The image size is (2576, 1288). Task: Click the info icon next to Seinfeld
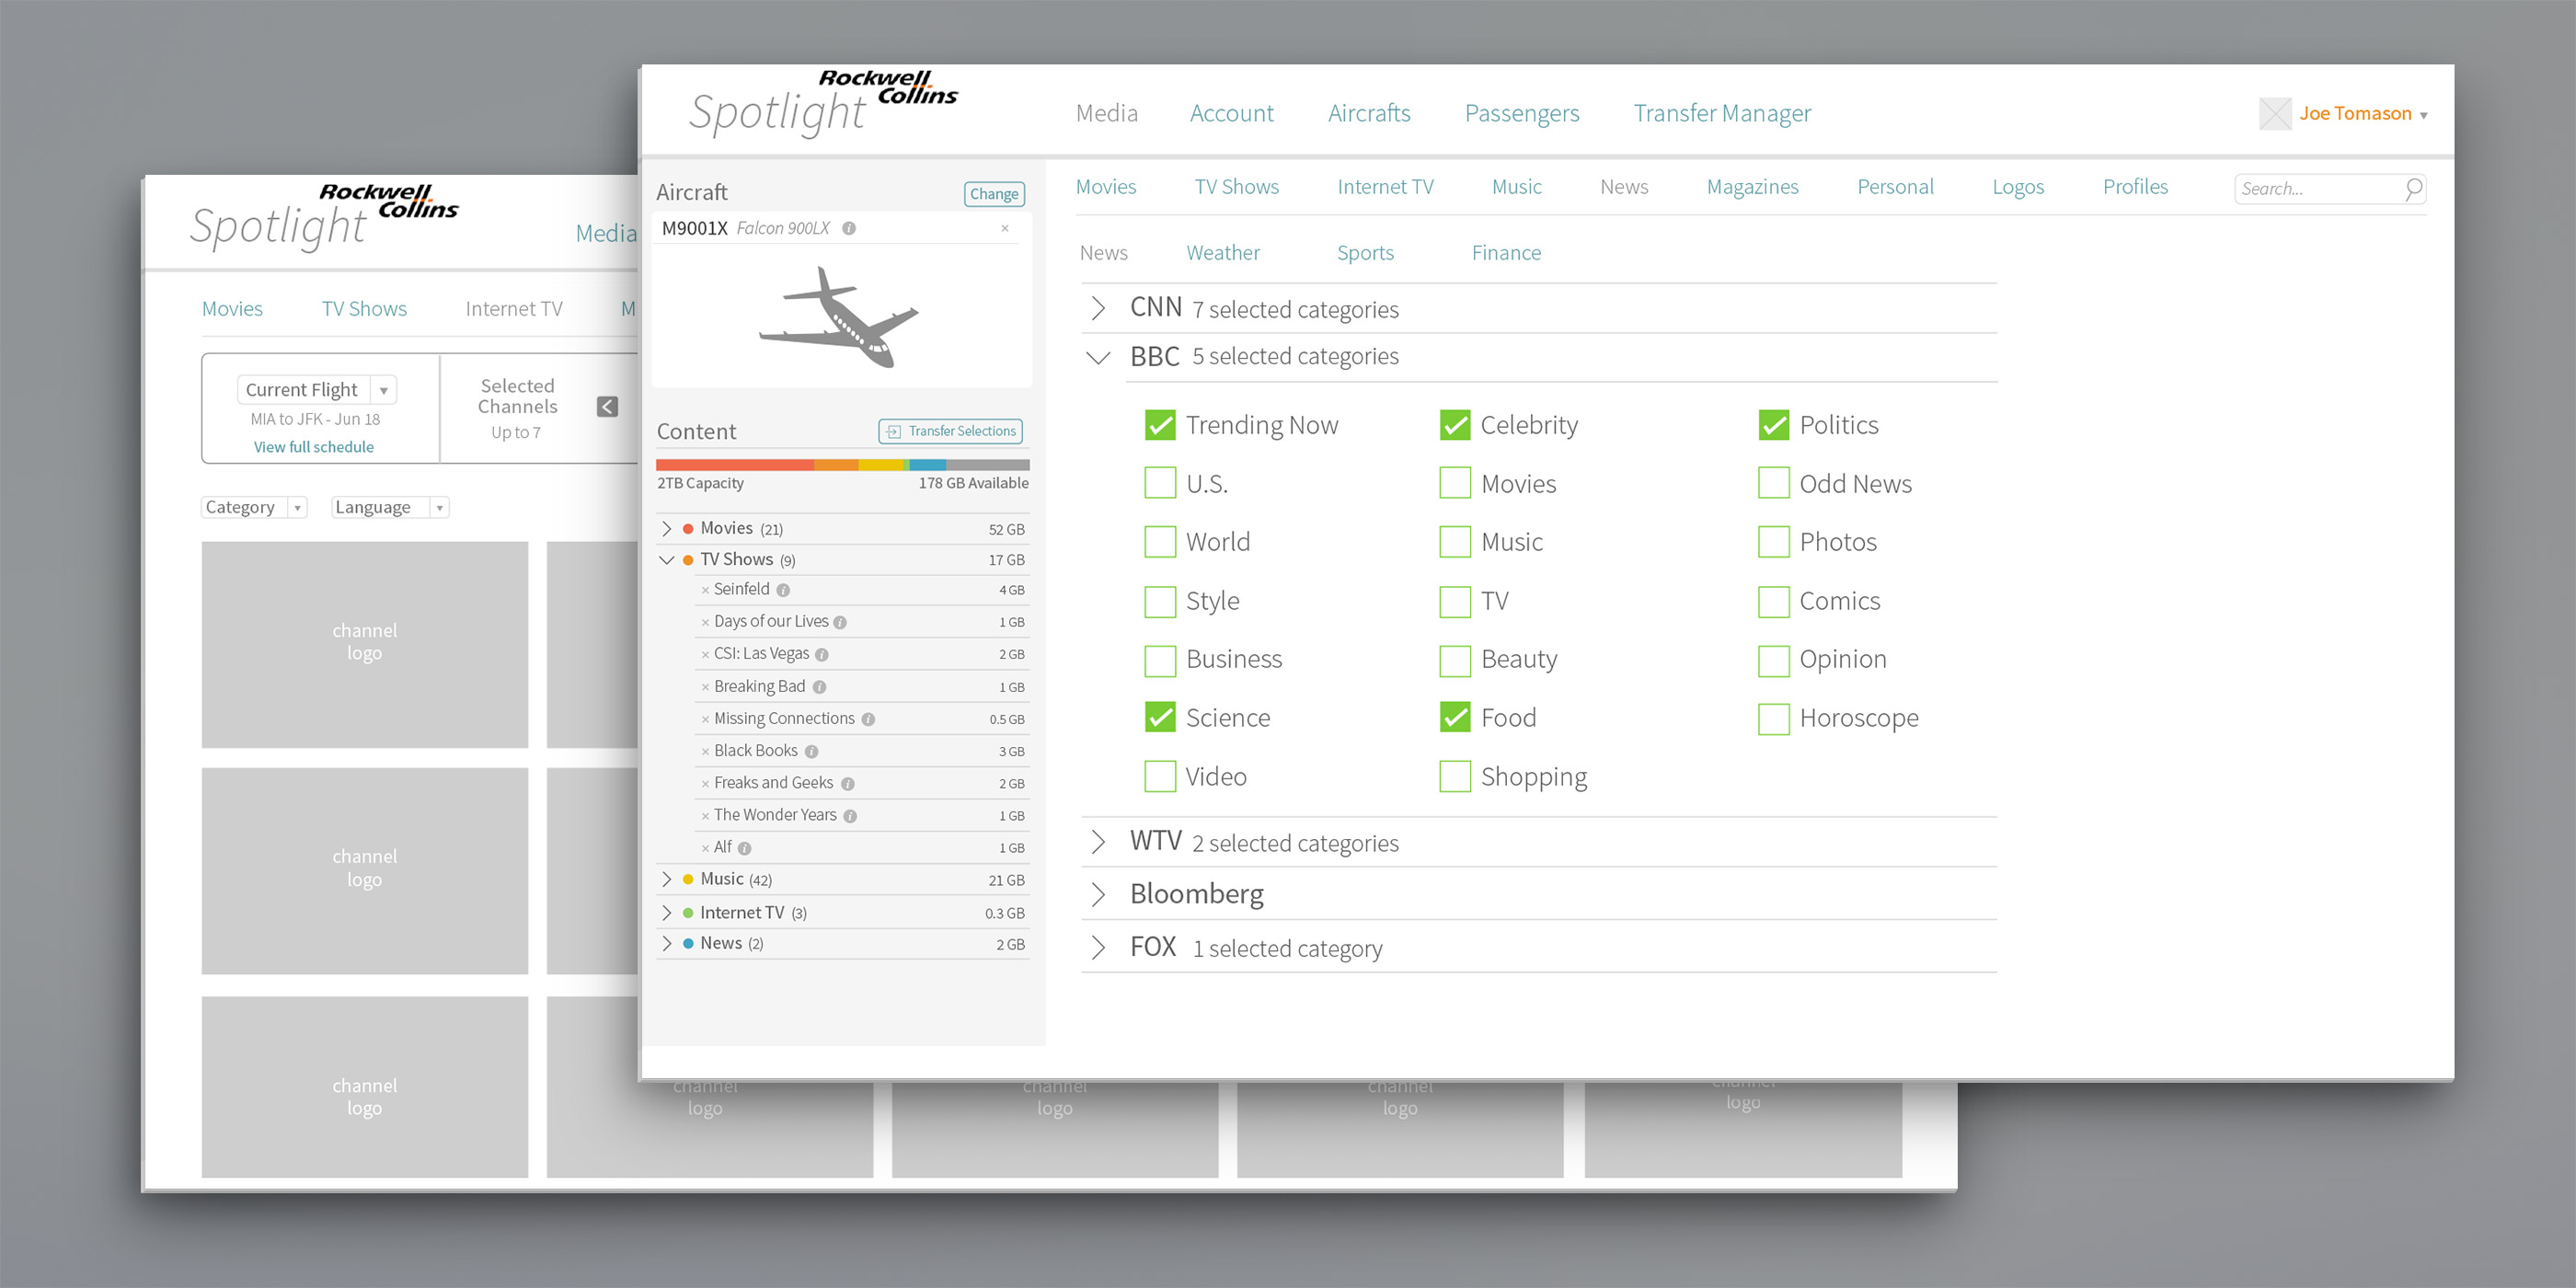pos(783,590)
